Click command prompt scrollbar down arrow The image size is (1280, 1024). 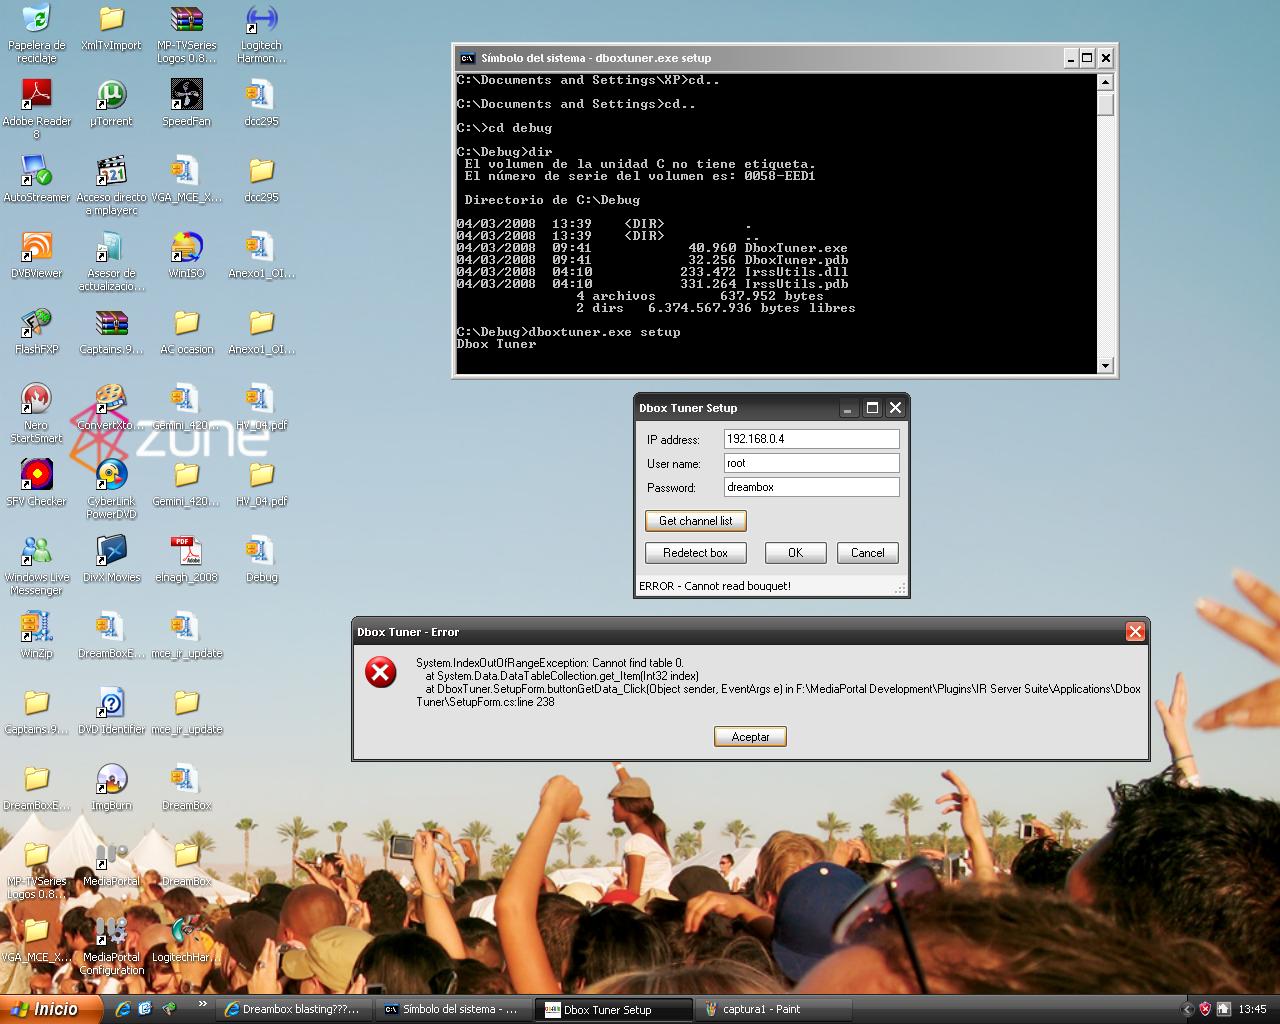pos(1105,366)
